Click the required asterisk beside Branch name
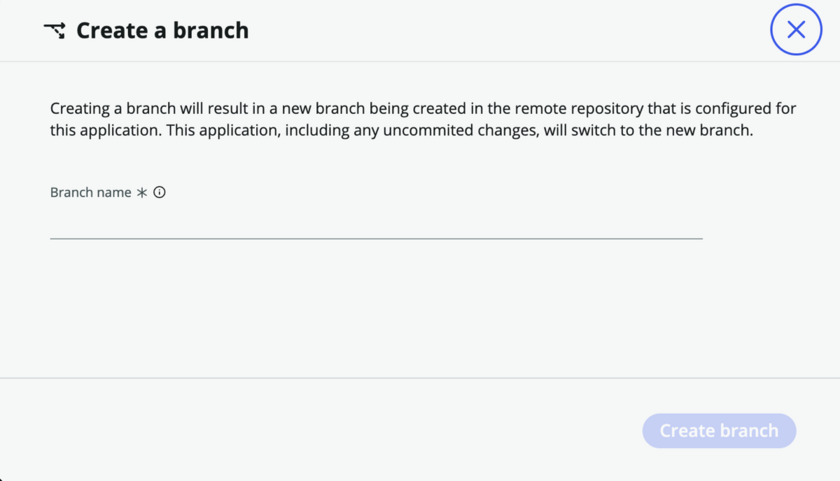This screenshot has height=481, width=840. click(141, 193)
